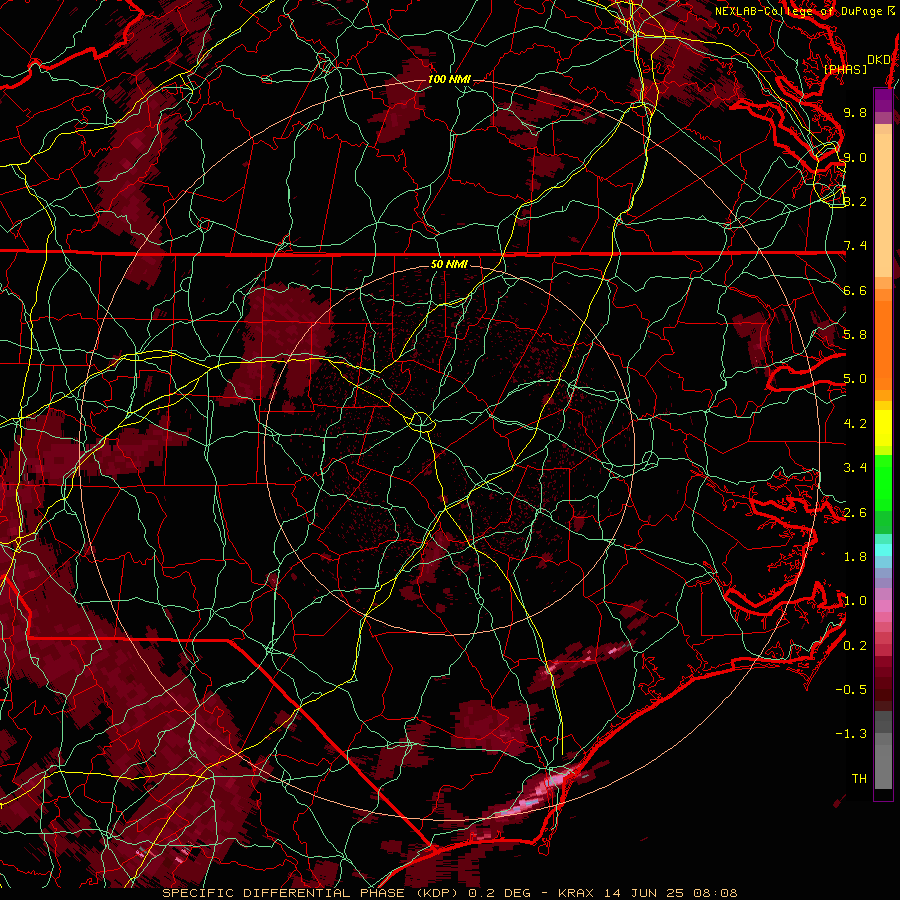Click the 9.8 scale value
The image size is (900, 900).
855,112
